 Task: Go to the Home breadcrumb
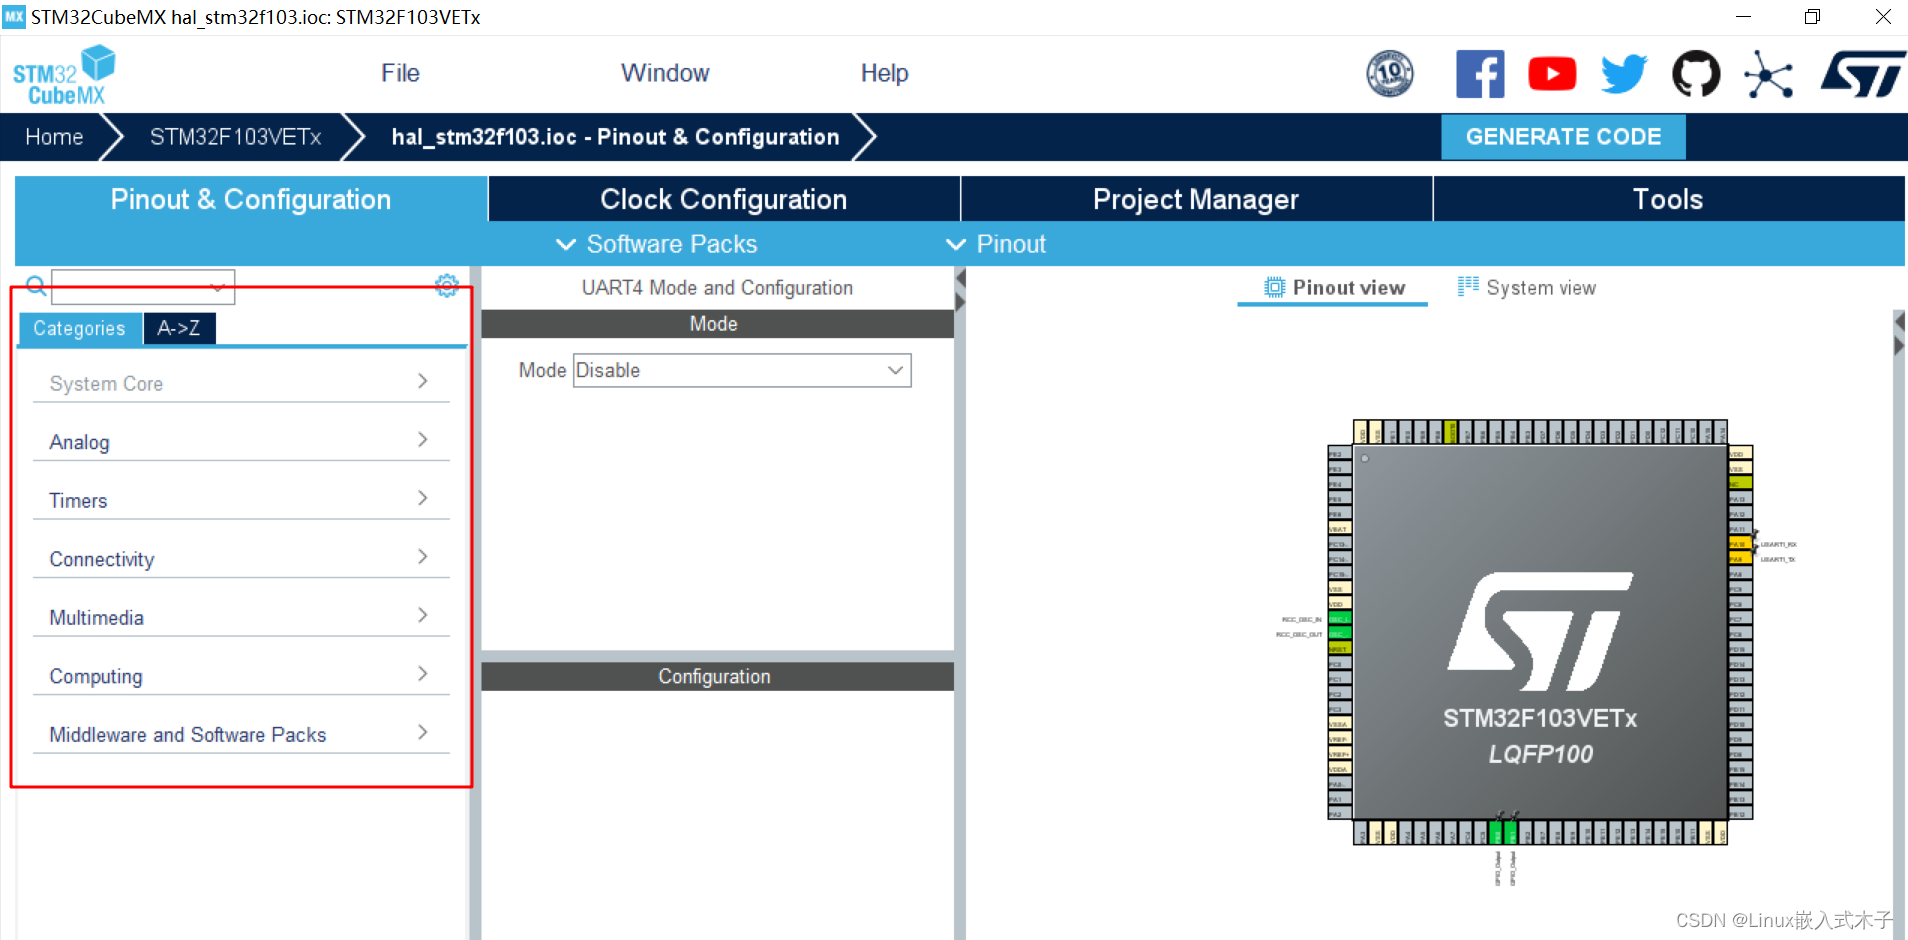54,137
